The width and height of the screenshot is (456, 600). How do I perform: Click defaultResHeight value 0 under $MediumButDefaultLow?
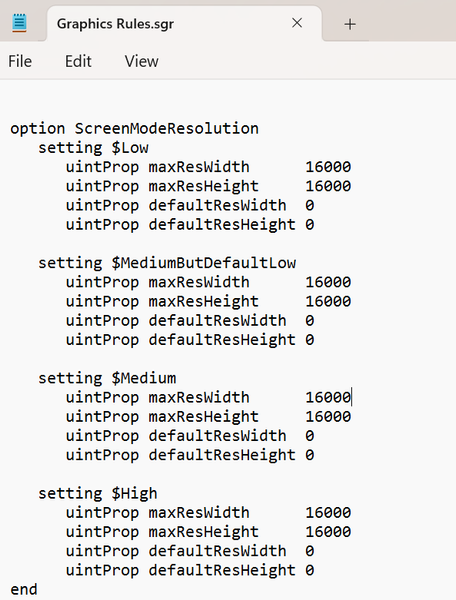(x=309, y=340)
